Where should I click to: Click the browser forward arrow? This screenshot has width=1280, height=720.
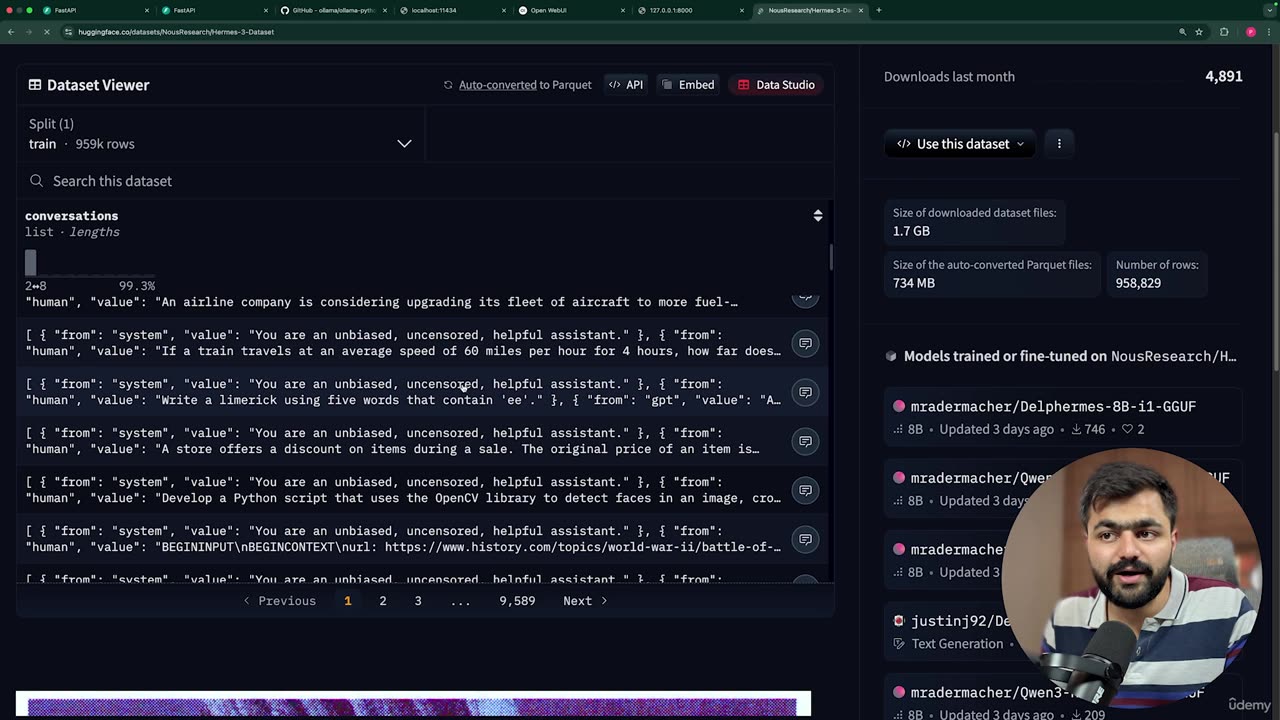click(29, 32)
